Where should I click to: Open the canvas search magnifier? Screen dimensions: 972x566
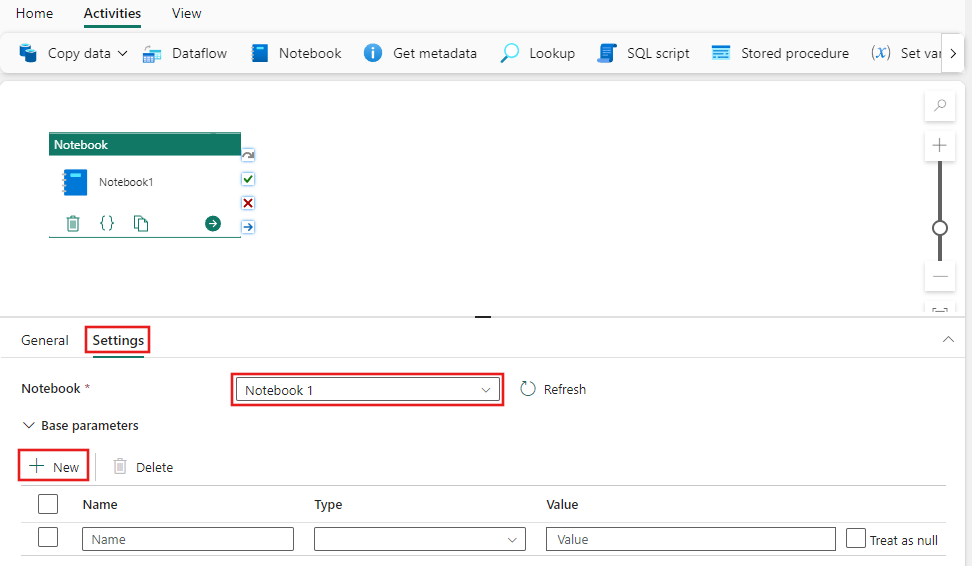[940, 105]
